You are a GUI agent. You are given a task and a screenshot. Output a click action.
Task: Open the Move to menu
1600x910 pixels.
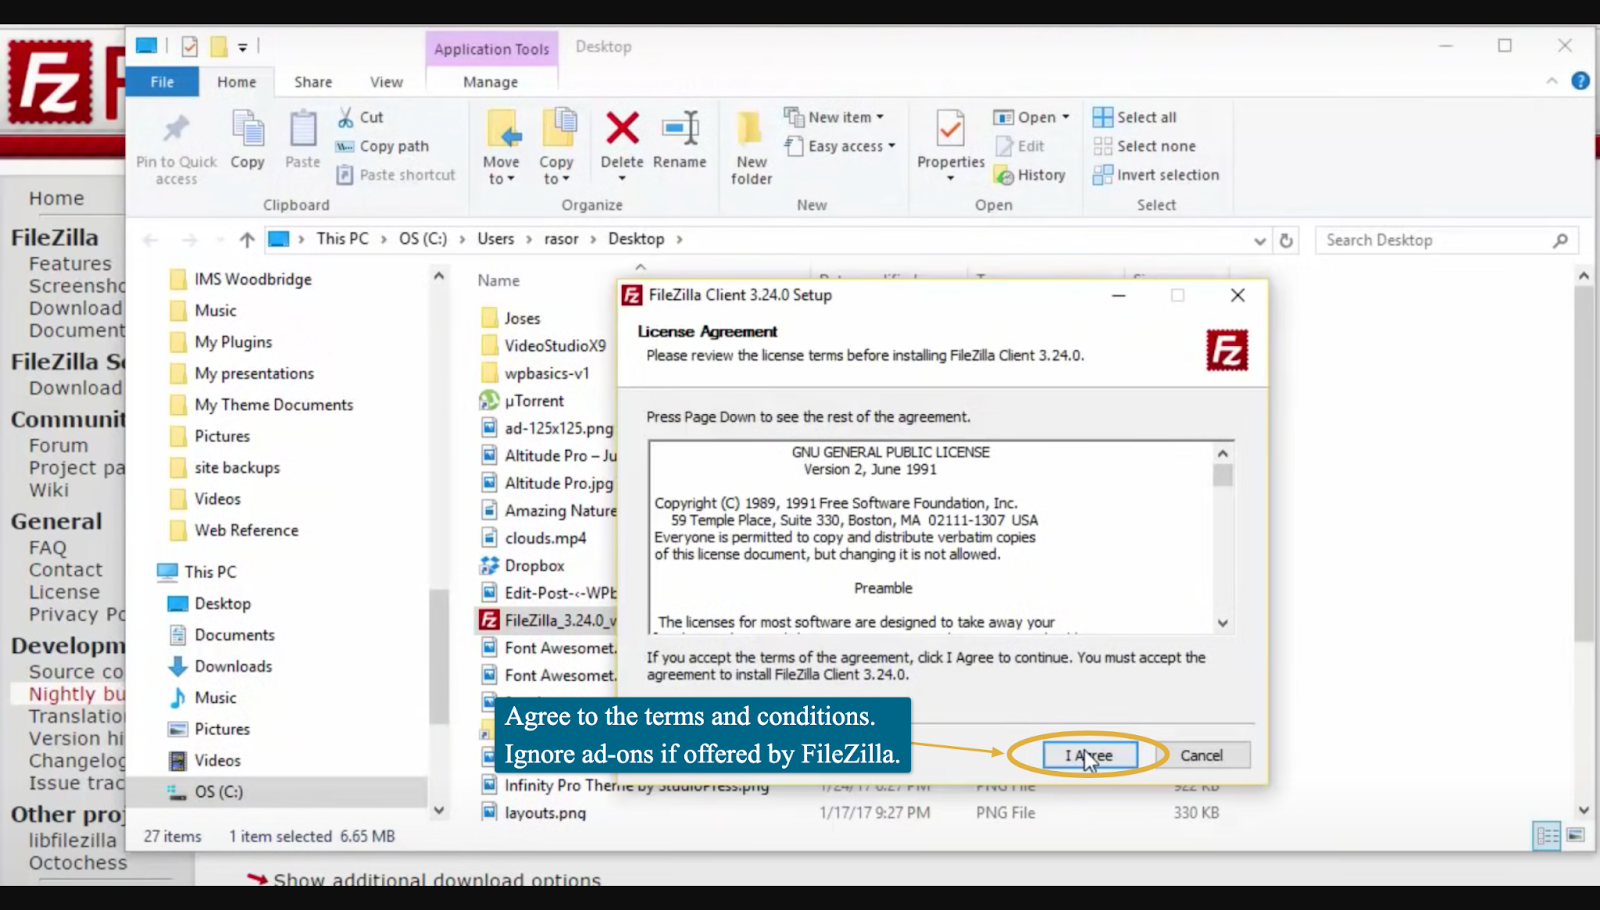point(501,148)
